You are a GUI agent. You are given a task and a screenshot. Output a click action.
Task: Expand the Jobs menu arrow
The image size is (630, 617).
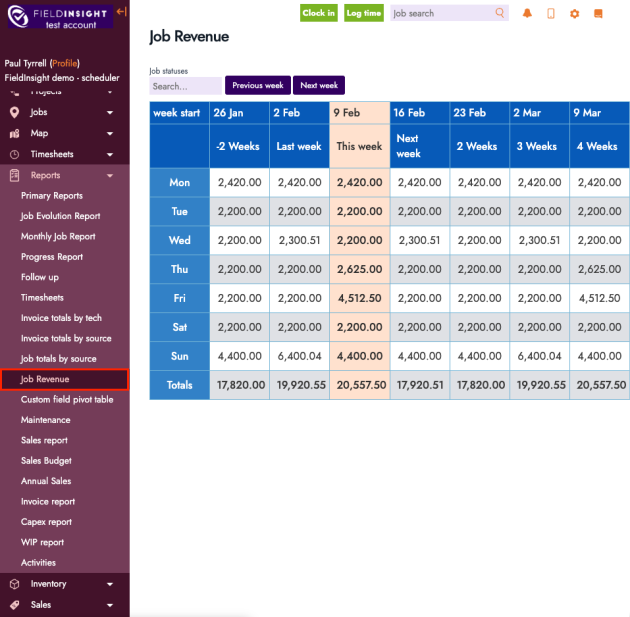point(110,113)
